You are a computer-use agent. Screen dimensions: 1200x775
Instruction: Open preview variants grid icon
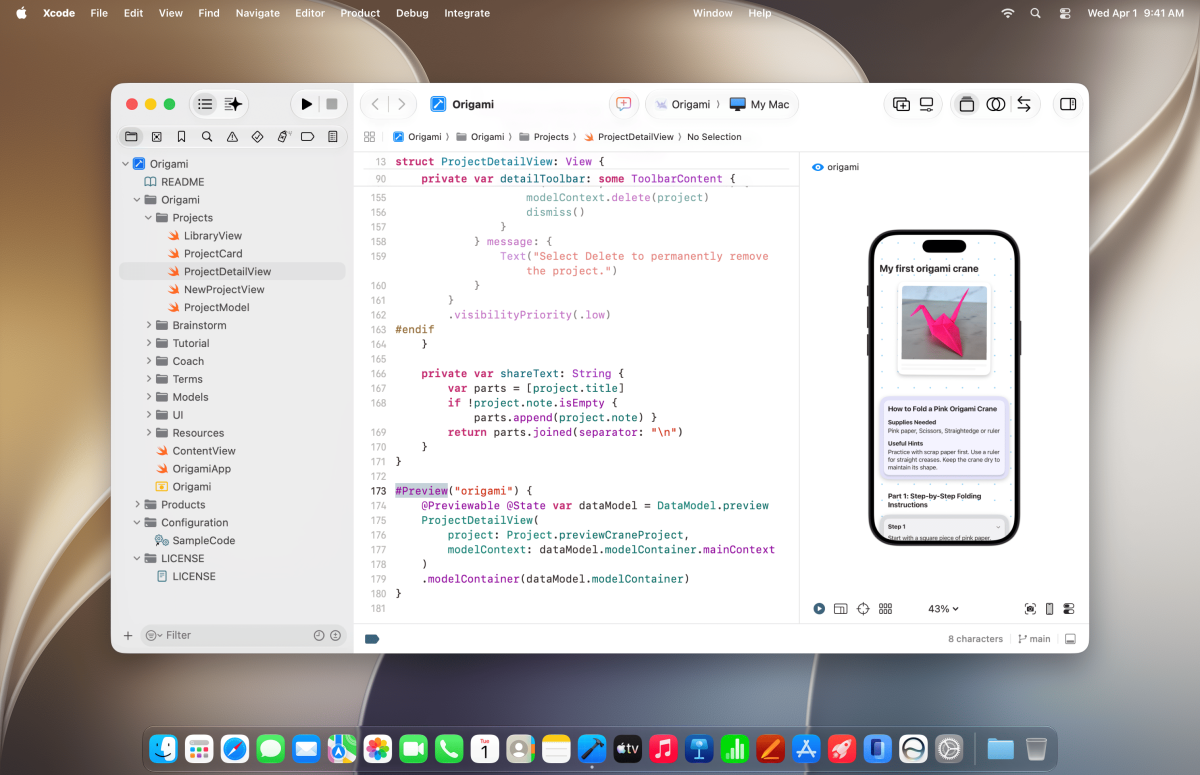pos(885,609)
